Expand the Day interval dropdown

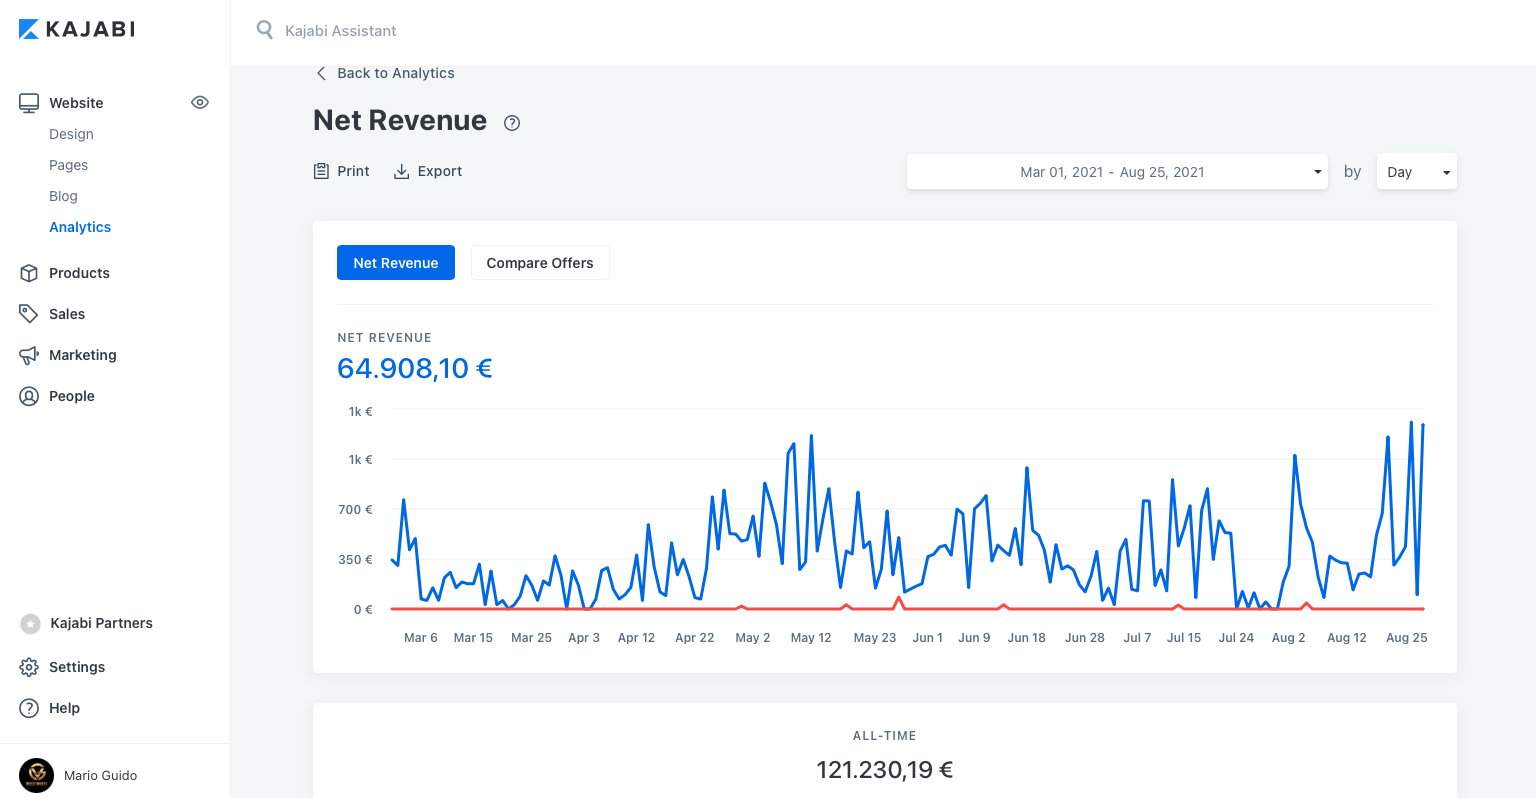(x=1416, y=172)
